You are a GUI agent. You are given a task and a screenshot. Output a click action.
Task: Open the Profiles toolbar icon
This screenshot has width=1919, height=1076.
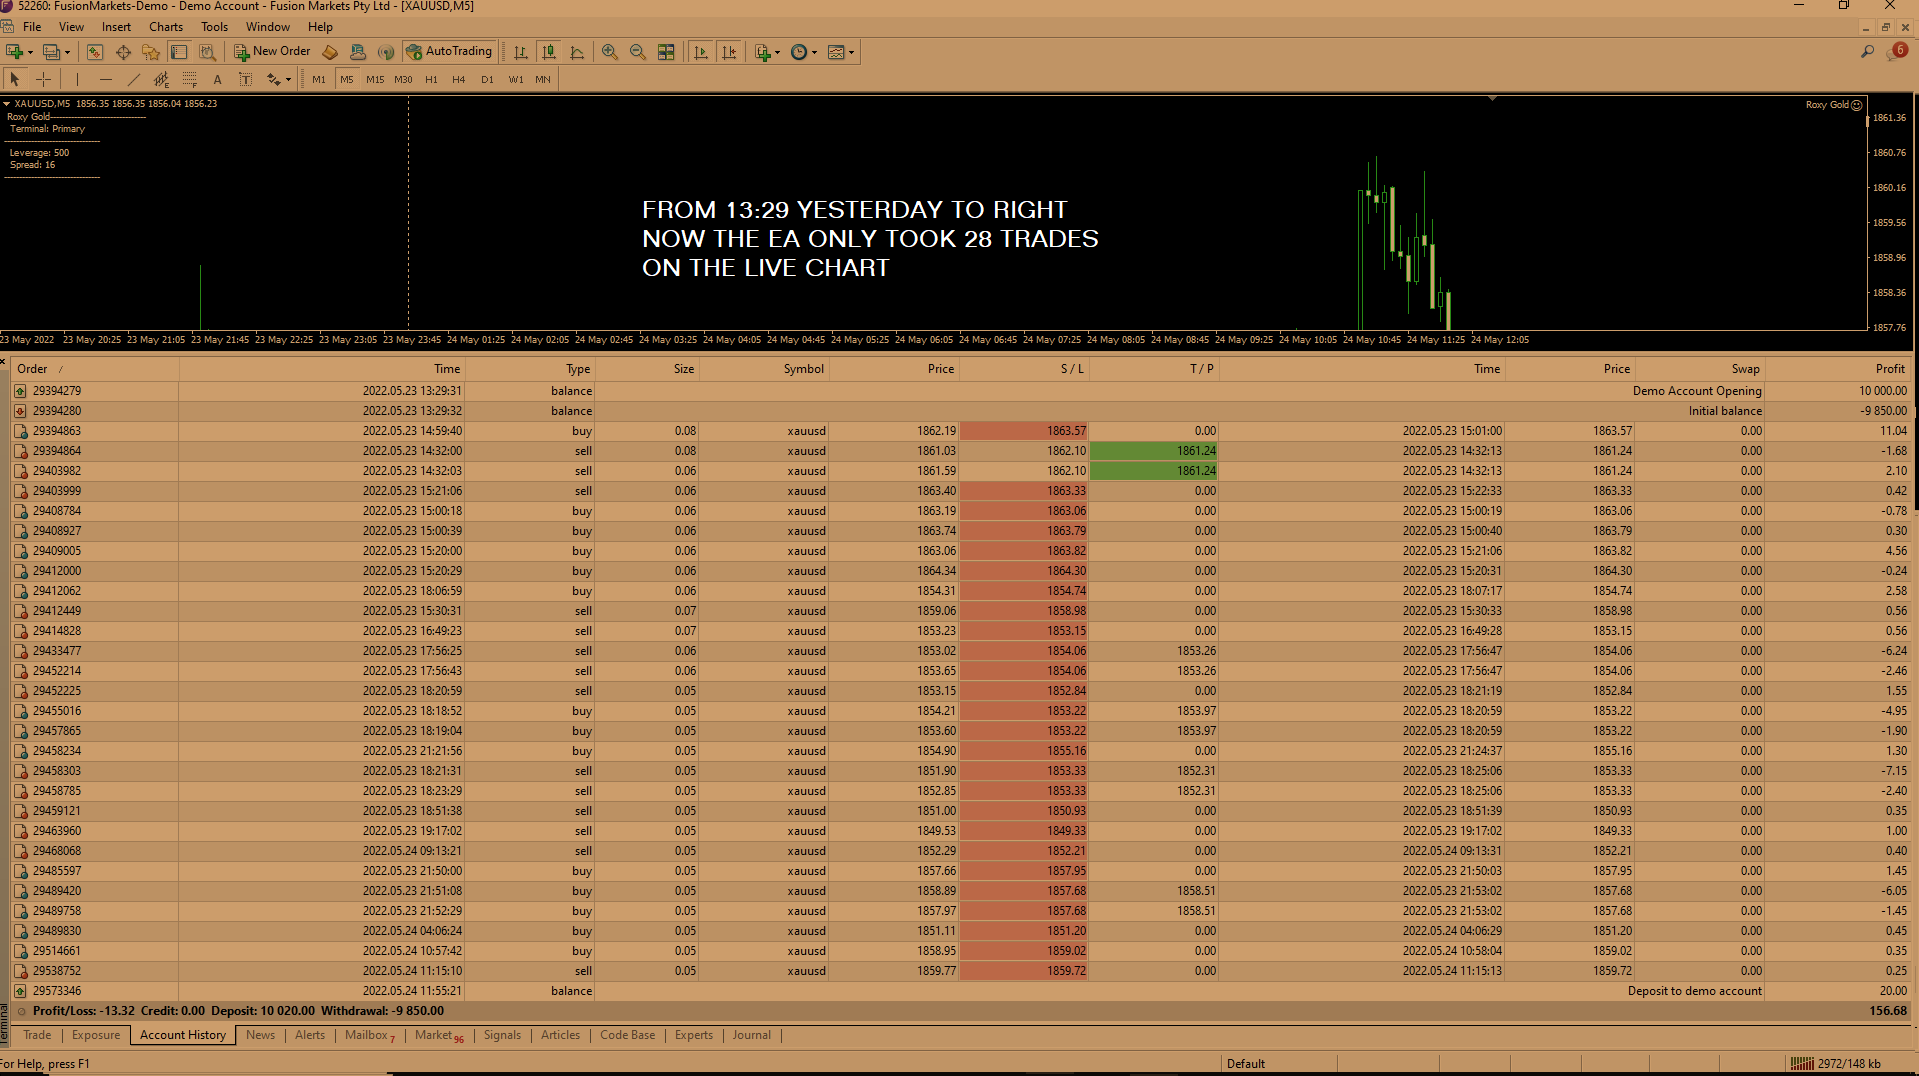tap(51, 52)
